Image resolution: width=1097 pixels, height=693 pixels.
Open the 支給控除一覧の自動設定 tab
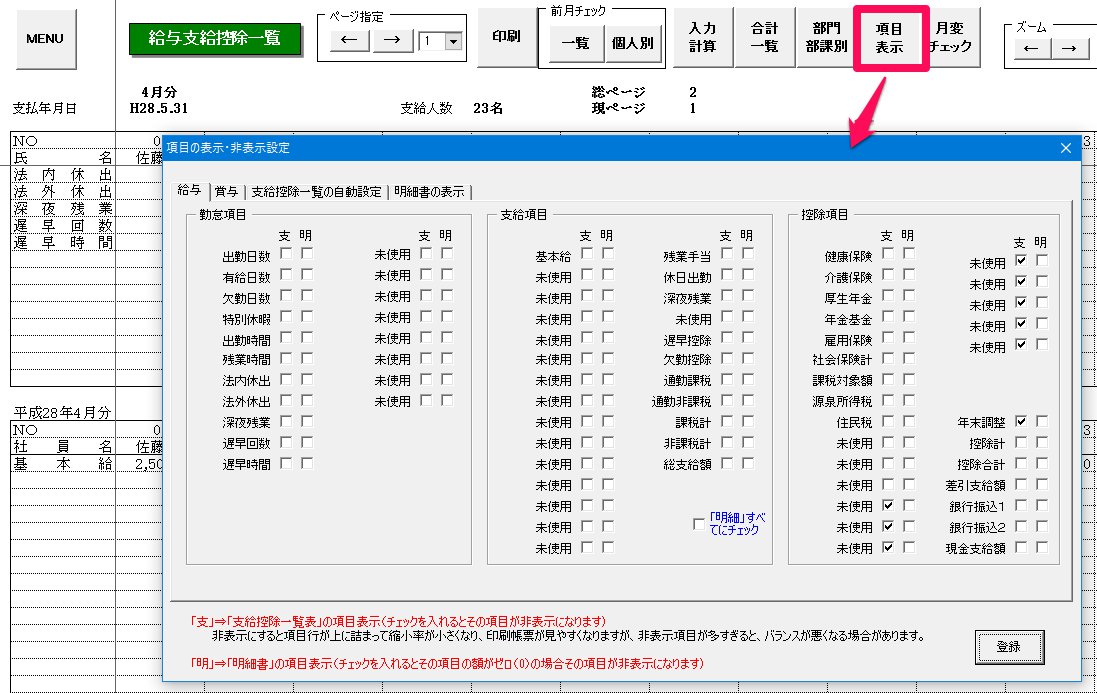316,191
